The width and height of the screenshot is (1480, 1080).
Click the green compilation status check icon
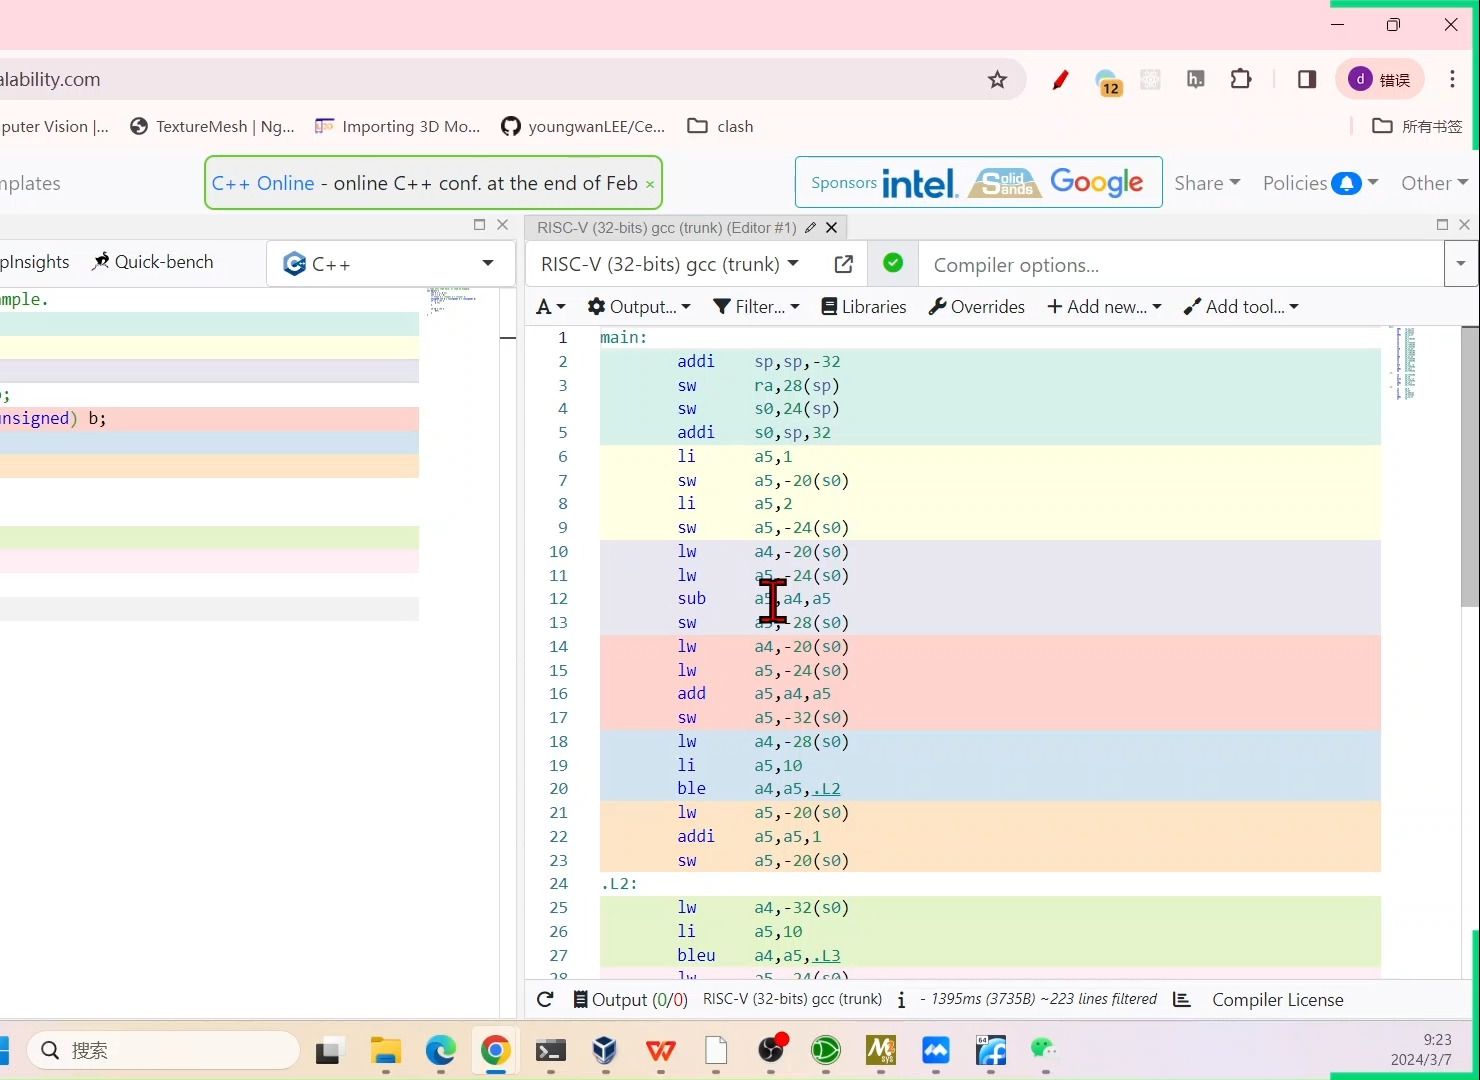click(893, 263)
